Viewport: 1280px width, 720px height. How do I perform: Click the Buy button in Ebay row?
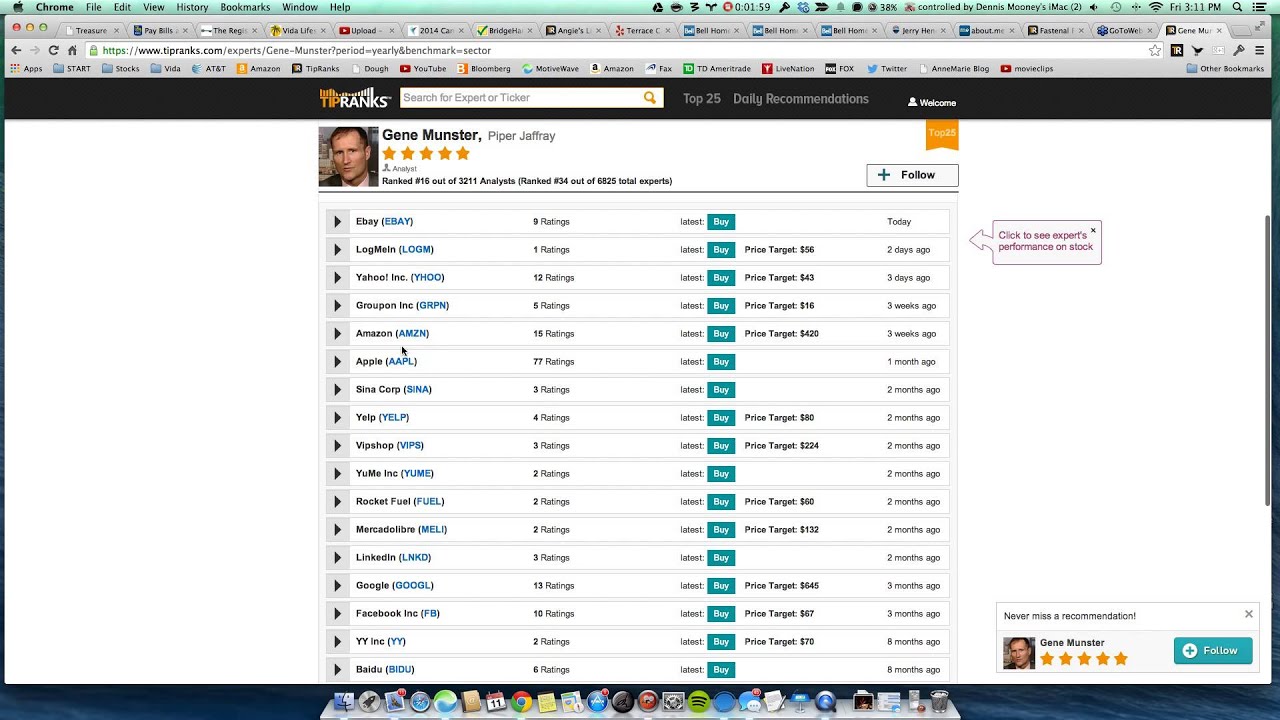click(x=721, y=222)
